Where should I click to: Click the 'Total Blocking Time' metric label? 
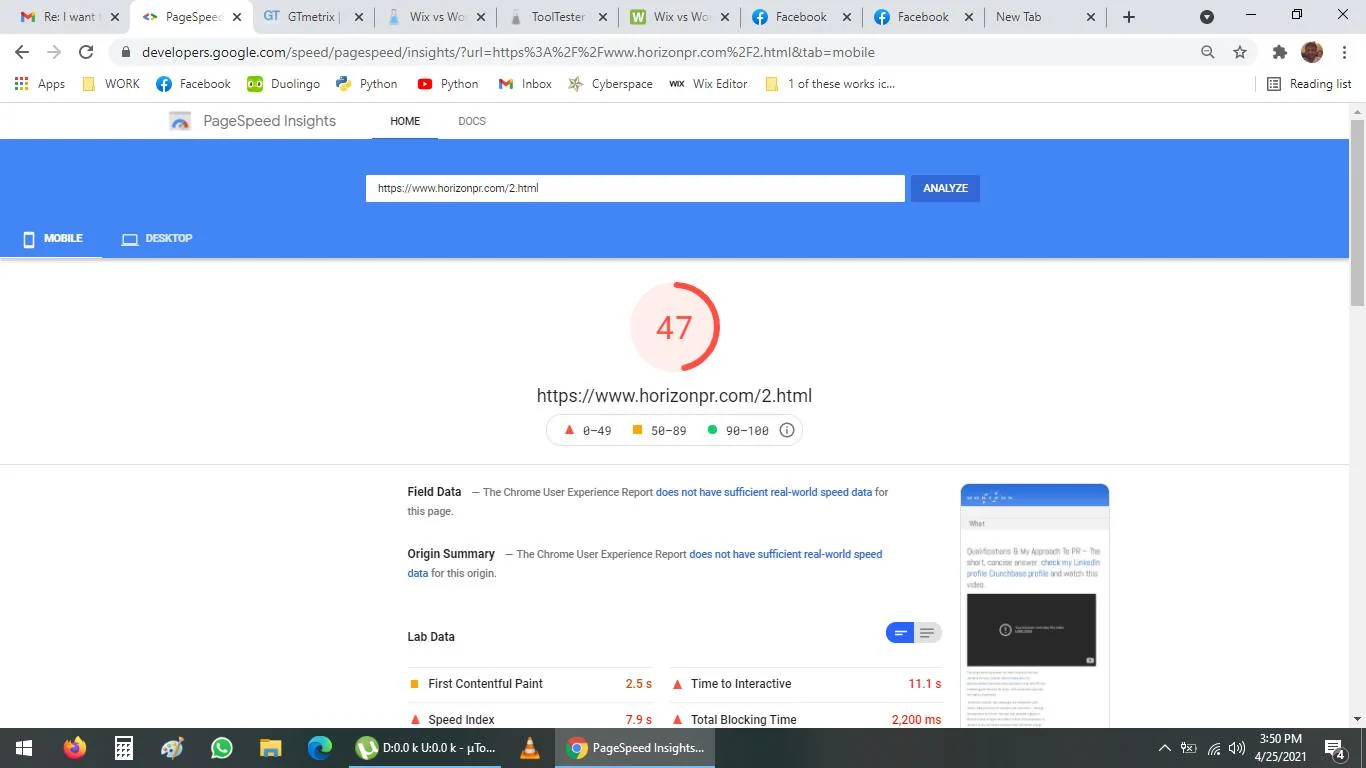[743, 720]
